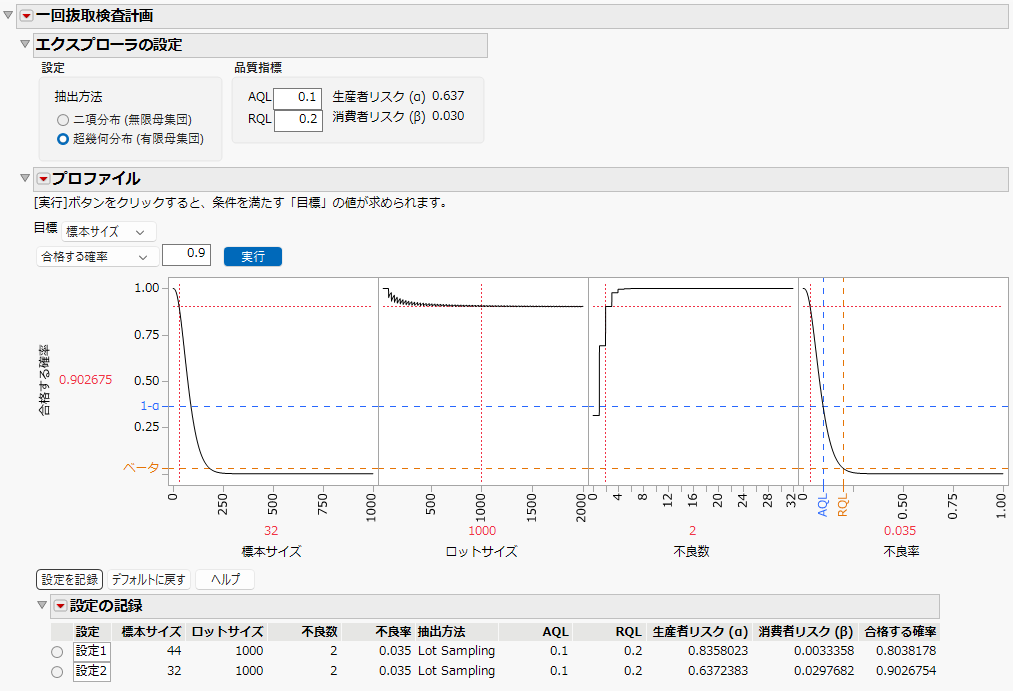Click the blue 1-α reference label
Image resolution: width=1013 pixels, height=691 pixels.
pos(149,406)
